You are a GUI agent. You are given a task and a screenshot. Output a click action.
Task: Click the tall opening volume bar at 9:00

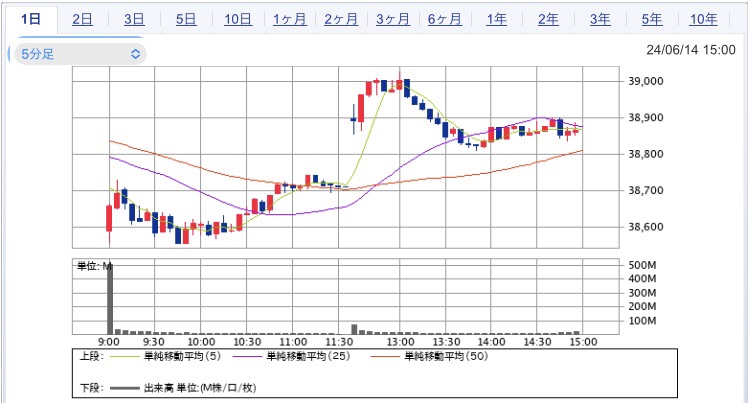point(110,298)
